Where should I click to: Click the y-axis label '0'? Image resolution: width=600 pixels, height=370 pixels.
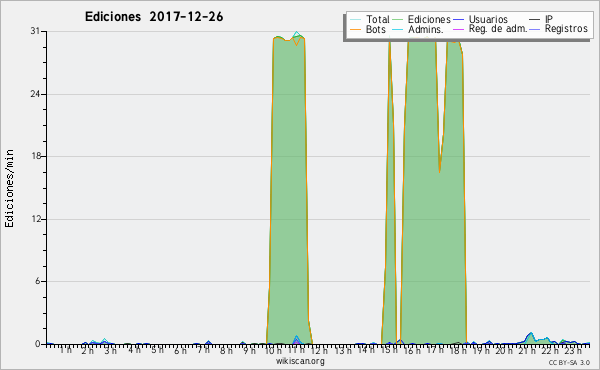[38, 344]
